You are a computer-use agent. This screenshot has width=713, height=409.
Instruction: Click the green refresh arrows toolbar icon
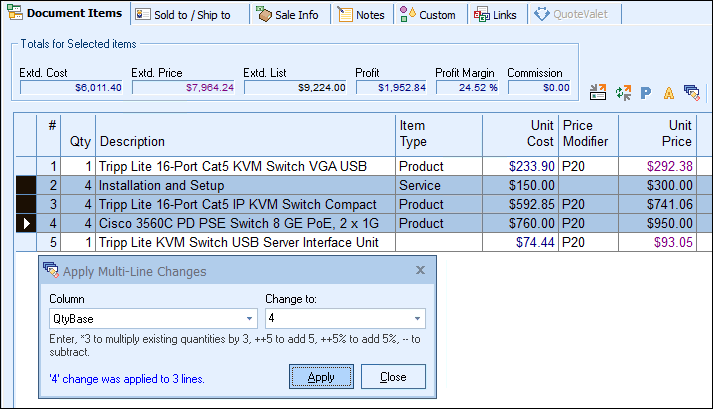[x=623, y=93]
